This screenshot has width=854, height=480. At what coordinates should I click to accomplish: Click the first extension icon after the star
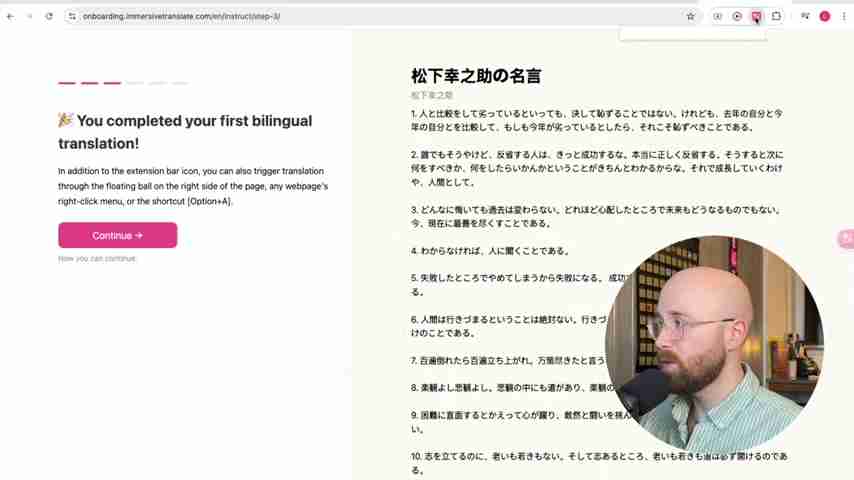point(717,16)
